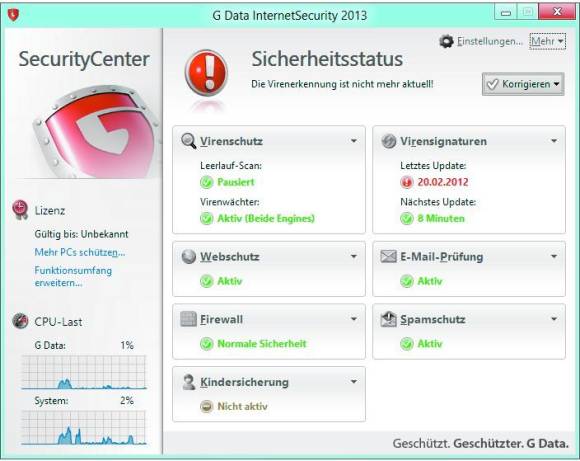Click the Gültig bis: Unbekannt text
Viewport: 580px width, 461px height.
point(81,234)
